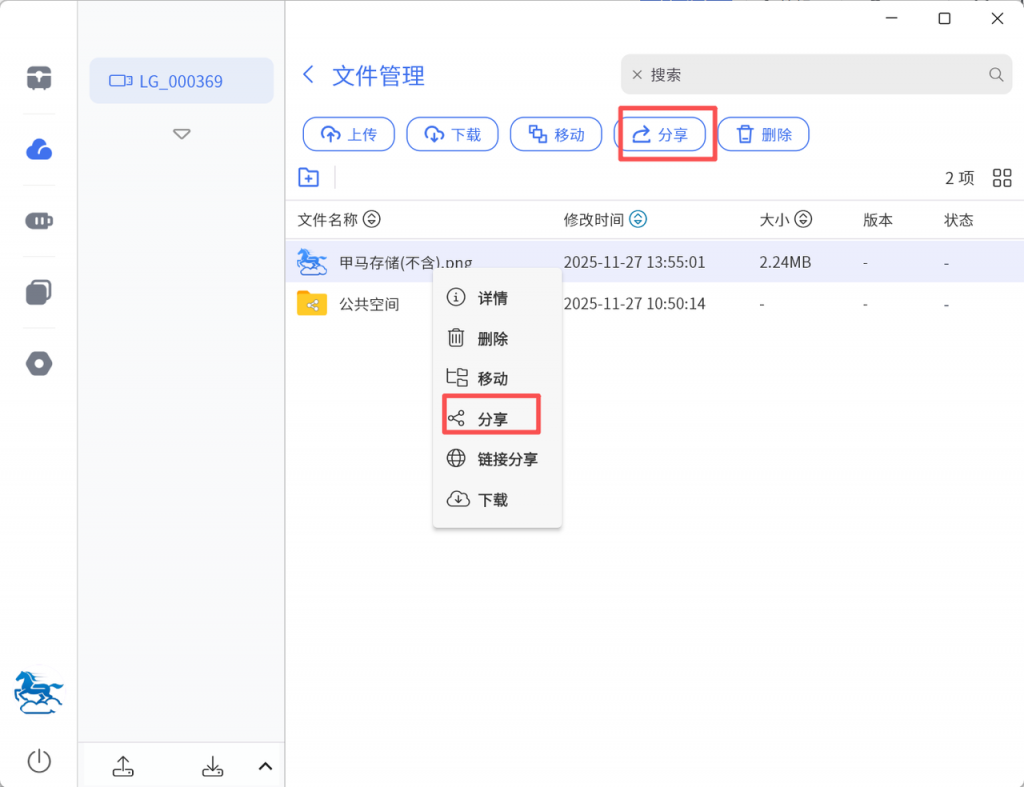This screenshot has height=787, width=1024.
Task: Open the cloud storage sidebar icon
Action: click(x=39, y=150)
